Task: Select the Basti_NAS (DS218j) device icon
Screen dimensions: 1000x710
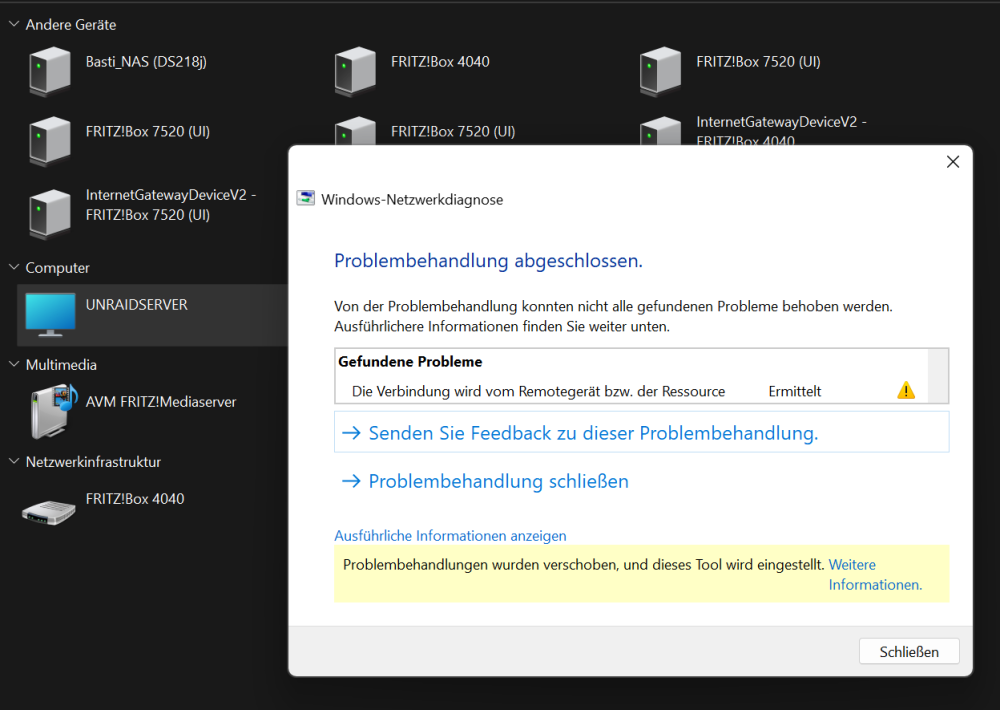Action: (x=50, y=71)
